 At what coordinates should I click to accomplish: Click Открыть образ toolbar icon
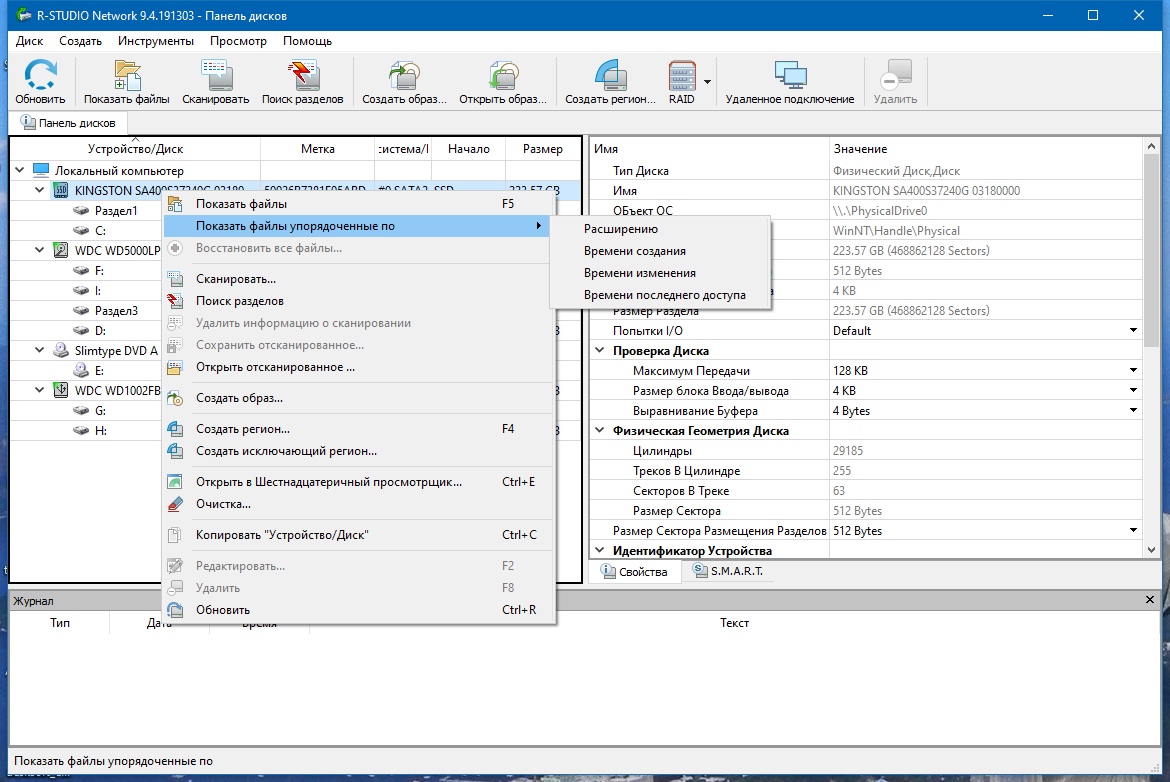(x=503, y=82)
